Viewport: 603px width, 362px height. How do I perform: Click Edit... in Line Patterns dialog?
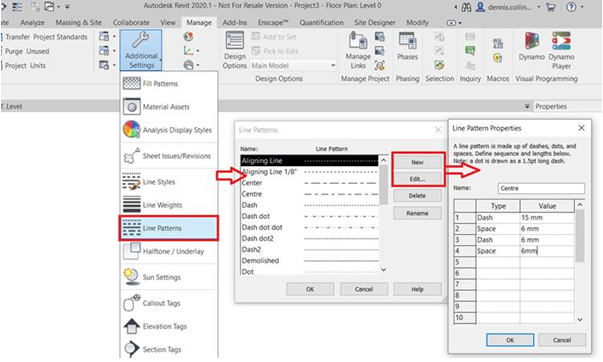click(x=417, y=179)
